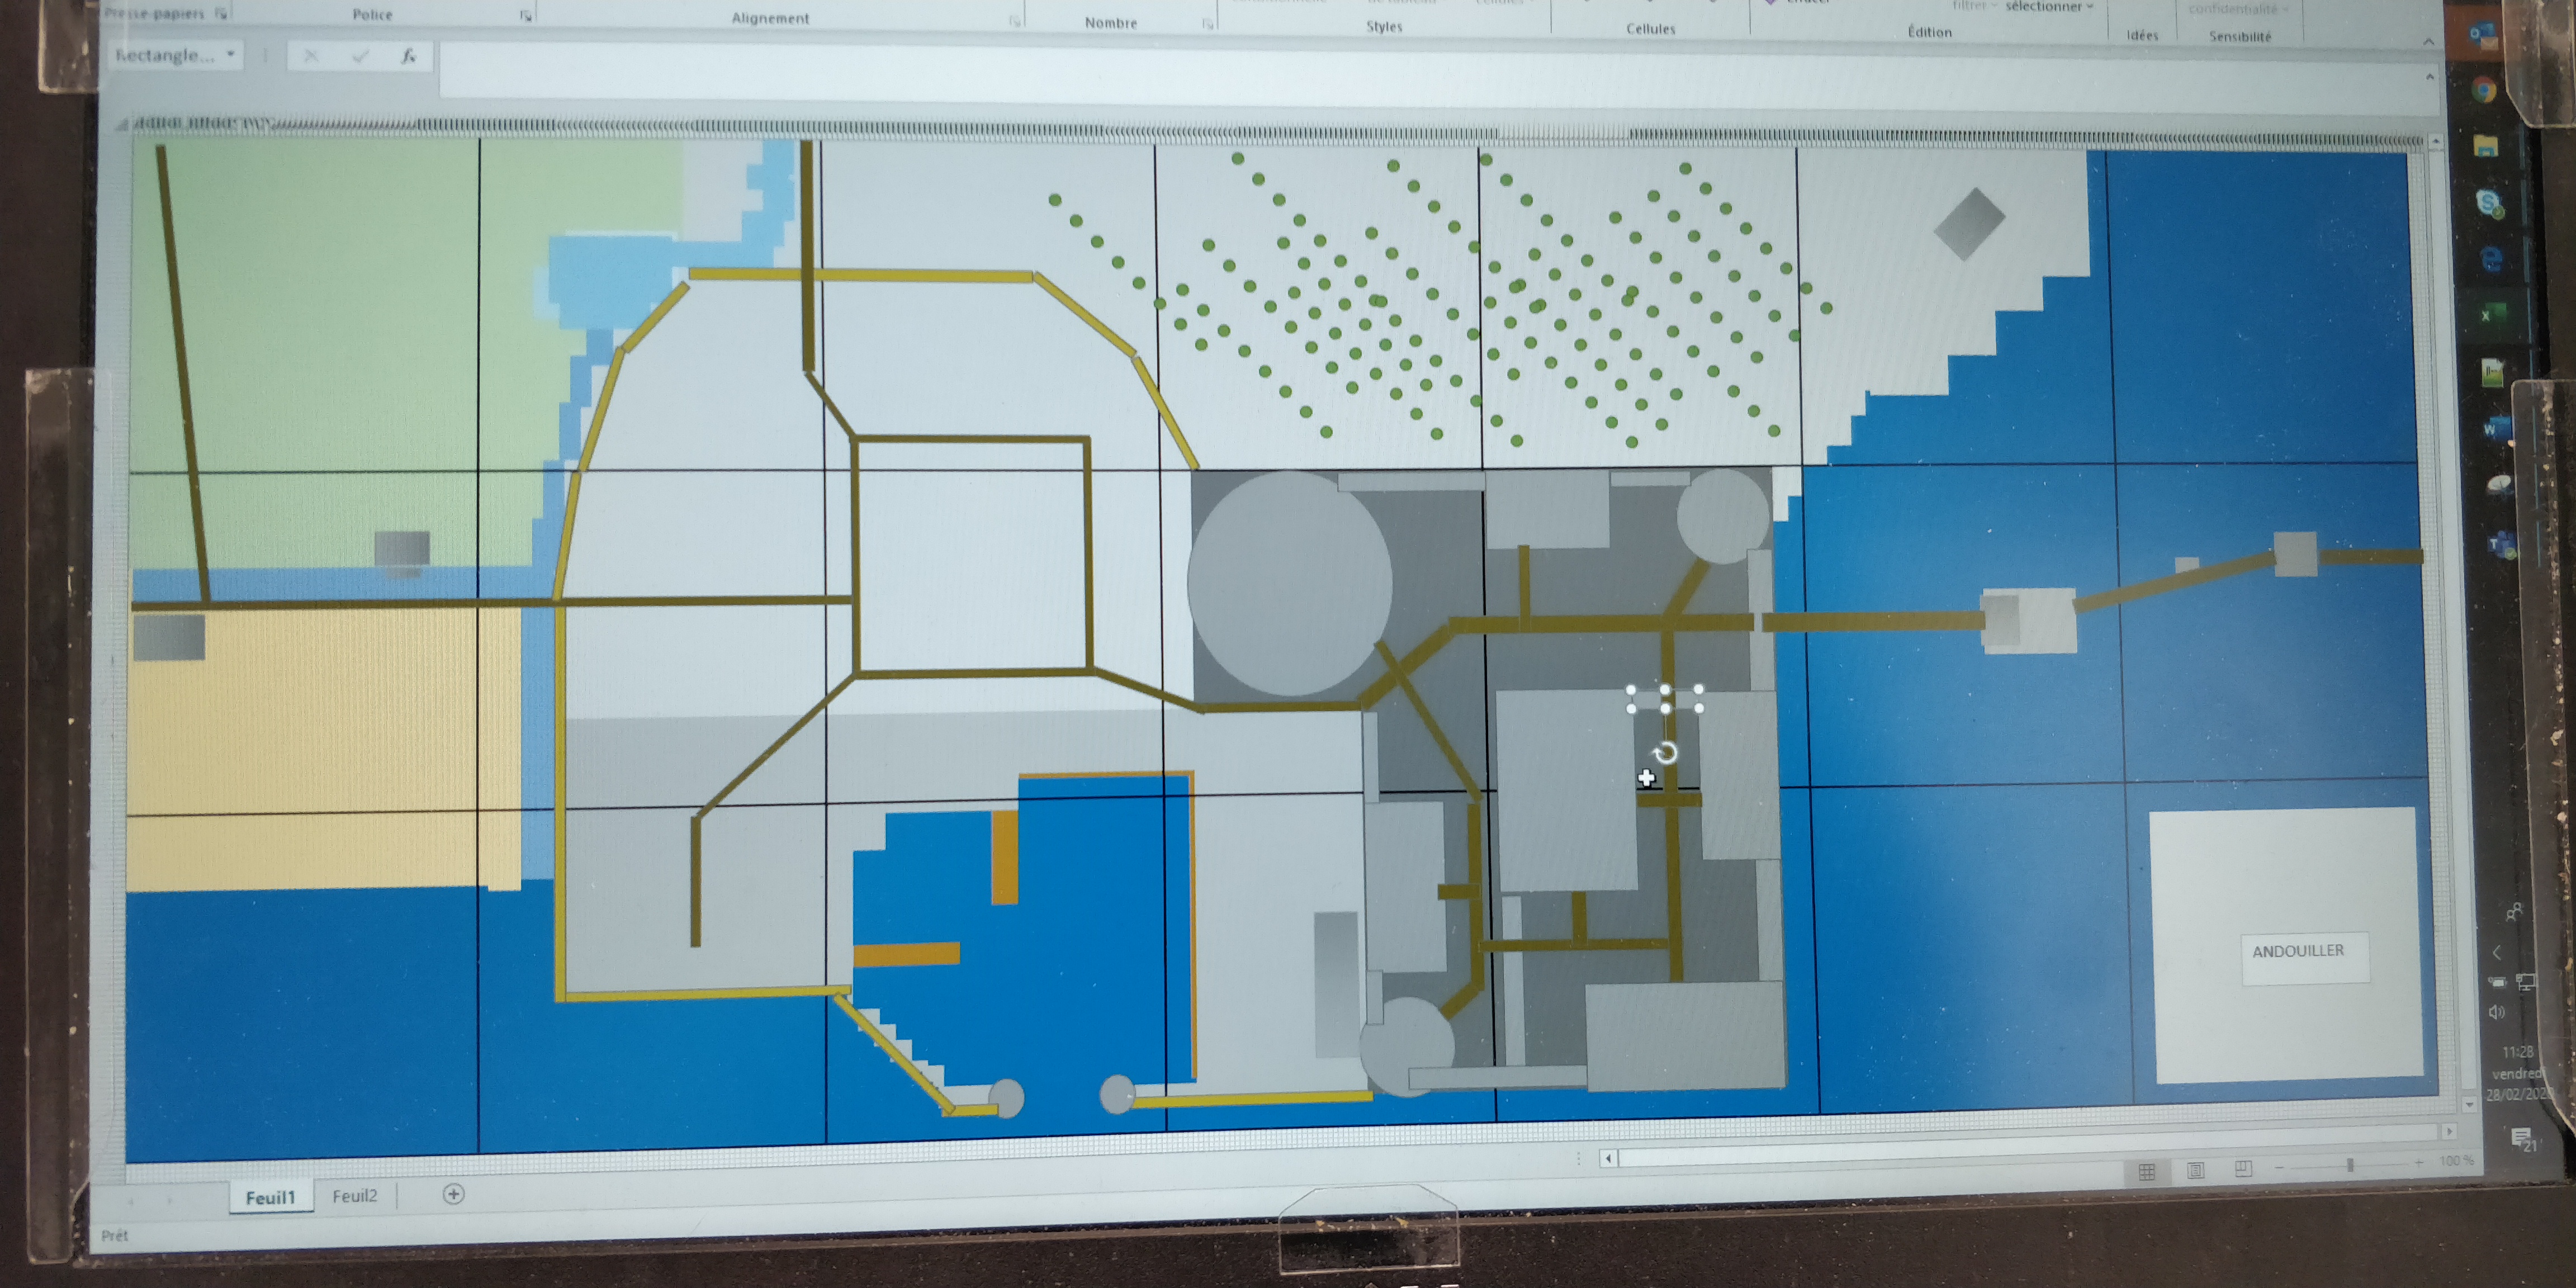Collapse the ribbon with the chevron arrow
The width and height of the screenshot is (2576, 1288).
tap(2428, 42)
